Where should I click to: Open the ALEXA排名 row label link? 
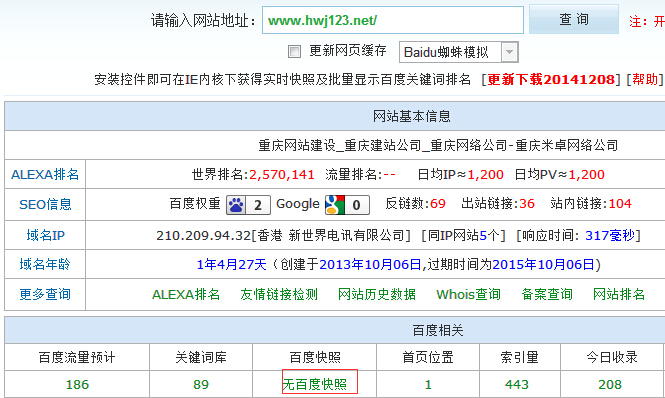coord(45,174)
